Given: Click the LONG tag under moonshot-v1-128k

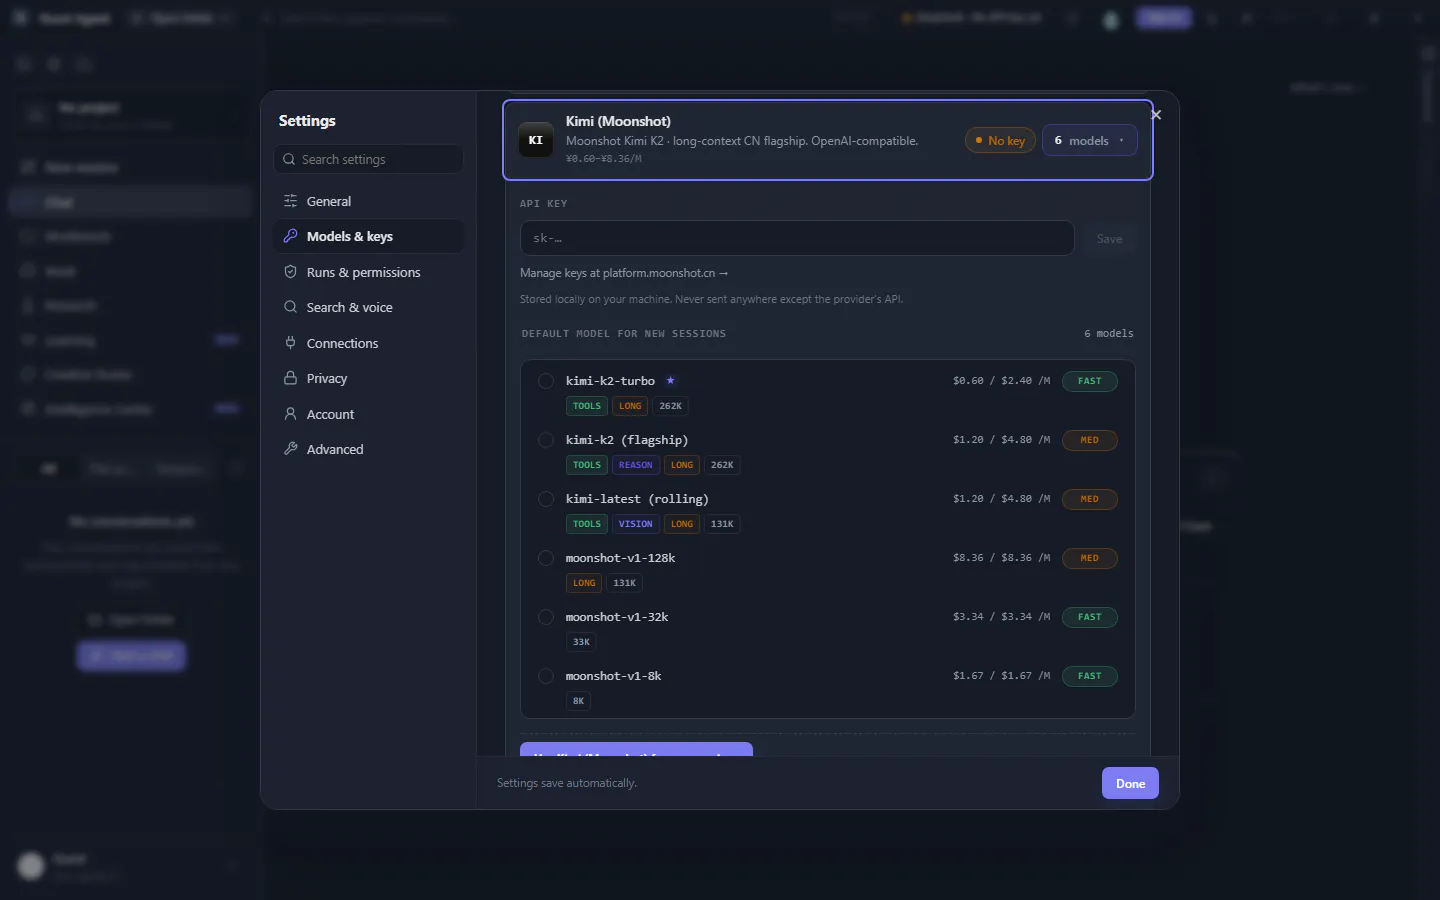Looking at the screenshot, I should click(x=584, y=583).
